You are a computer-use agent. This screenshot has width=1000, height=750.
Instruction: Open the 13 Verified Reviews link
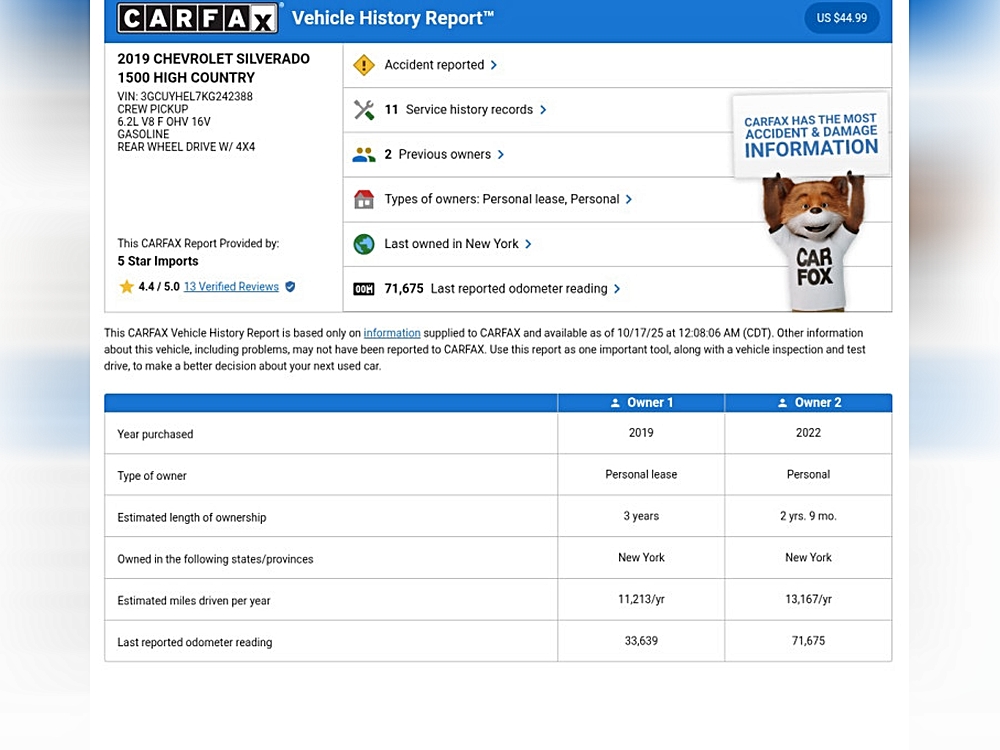point(231,287)
